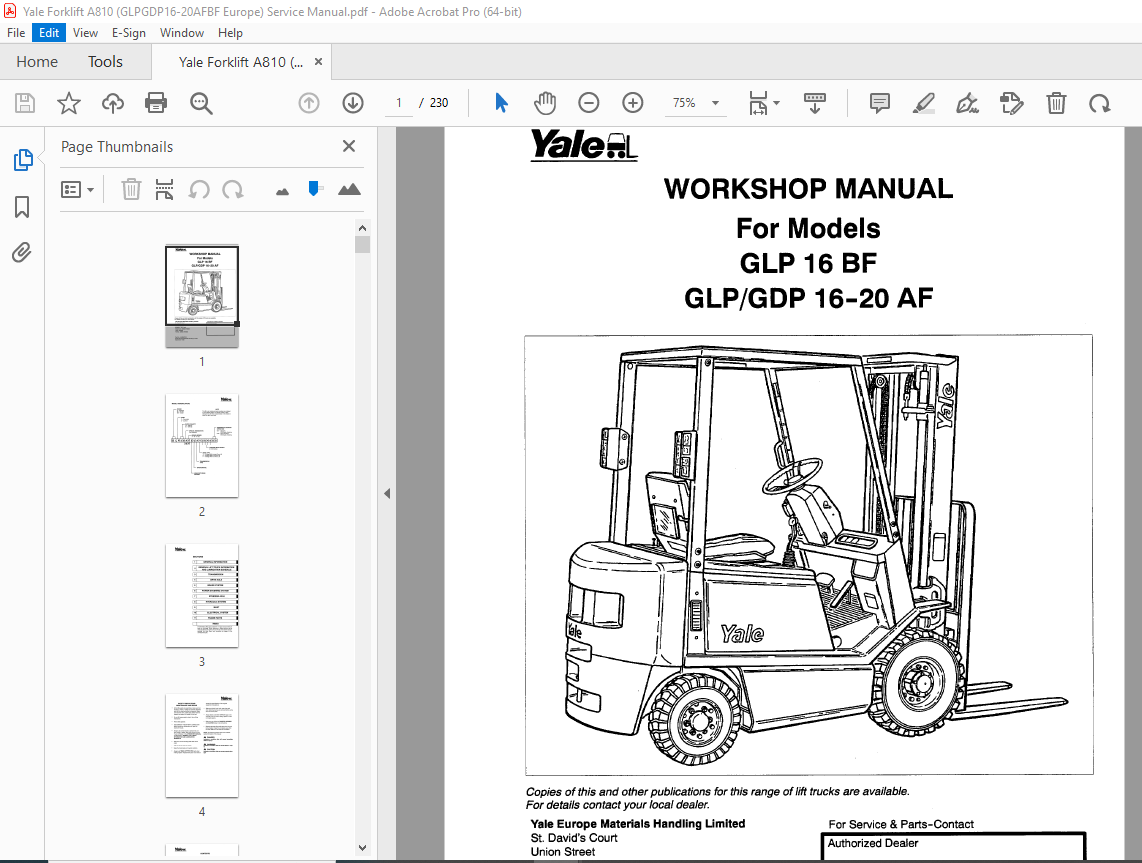Delete selected page in thumbnails panel

tap(131, 189)
